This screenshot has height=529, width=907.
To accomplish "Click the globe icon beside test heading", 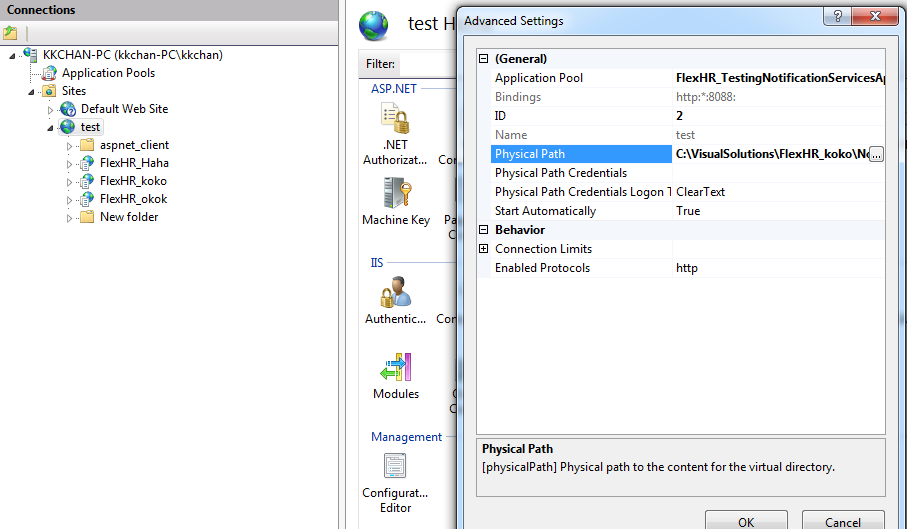I will pos(374,25).
